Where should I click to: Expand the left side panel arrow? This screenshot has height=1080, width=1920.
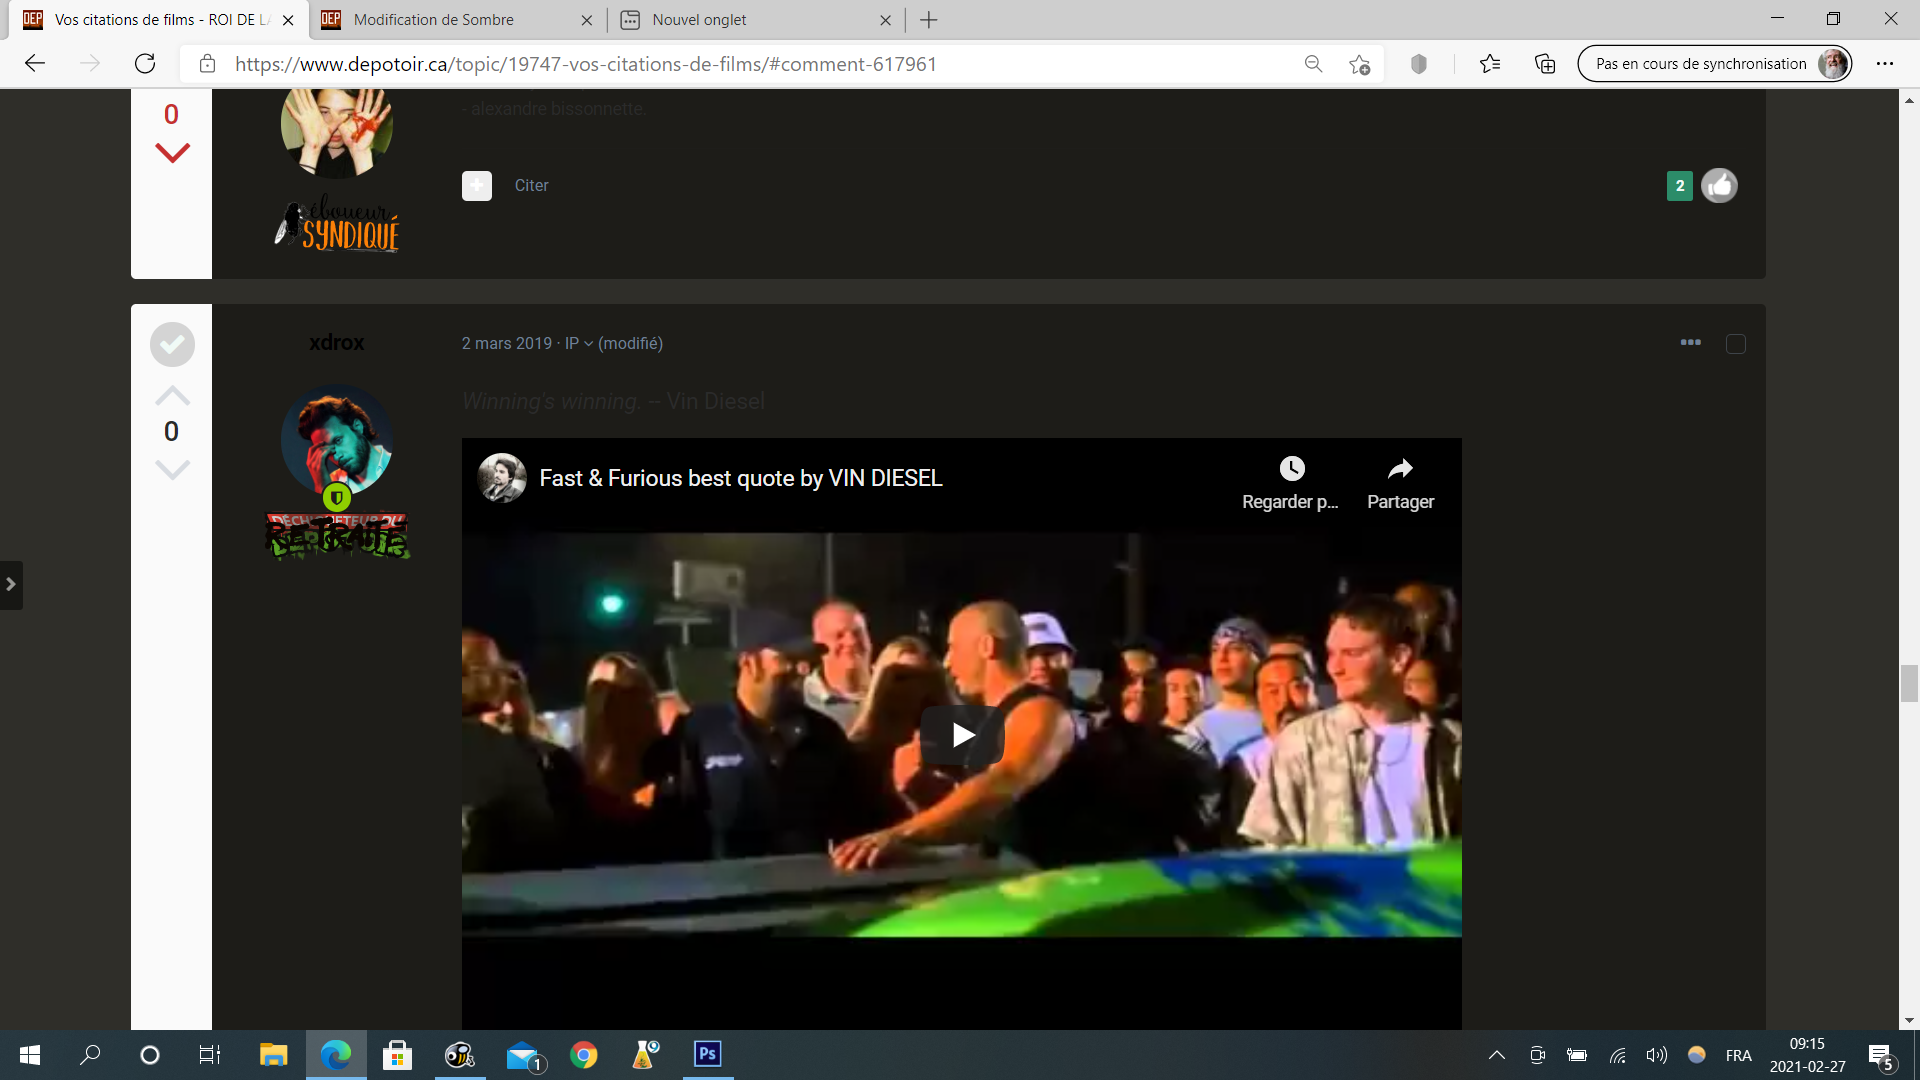click(x=11, y=585)
